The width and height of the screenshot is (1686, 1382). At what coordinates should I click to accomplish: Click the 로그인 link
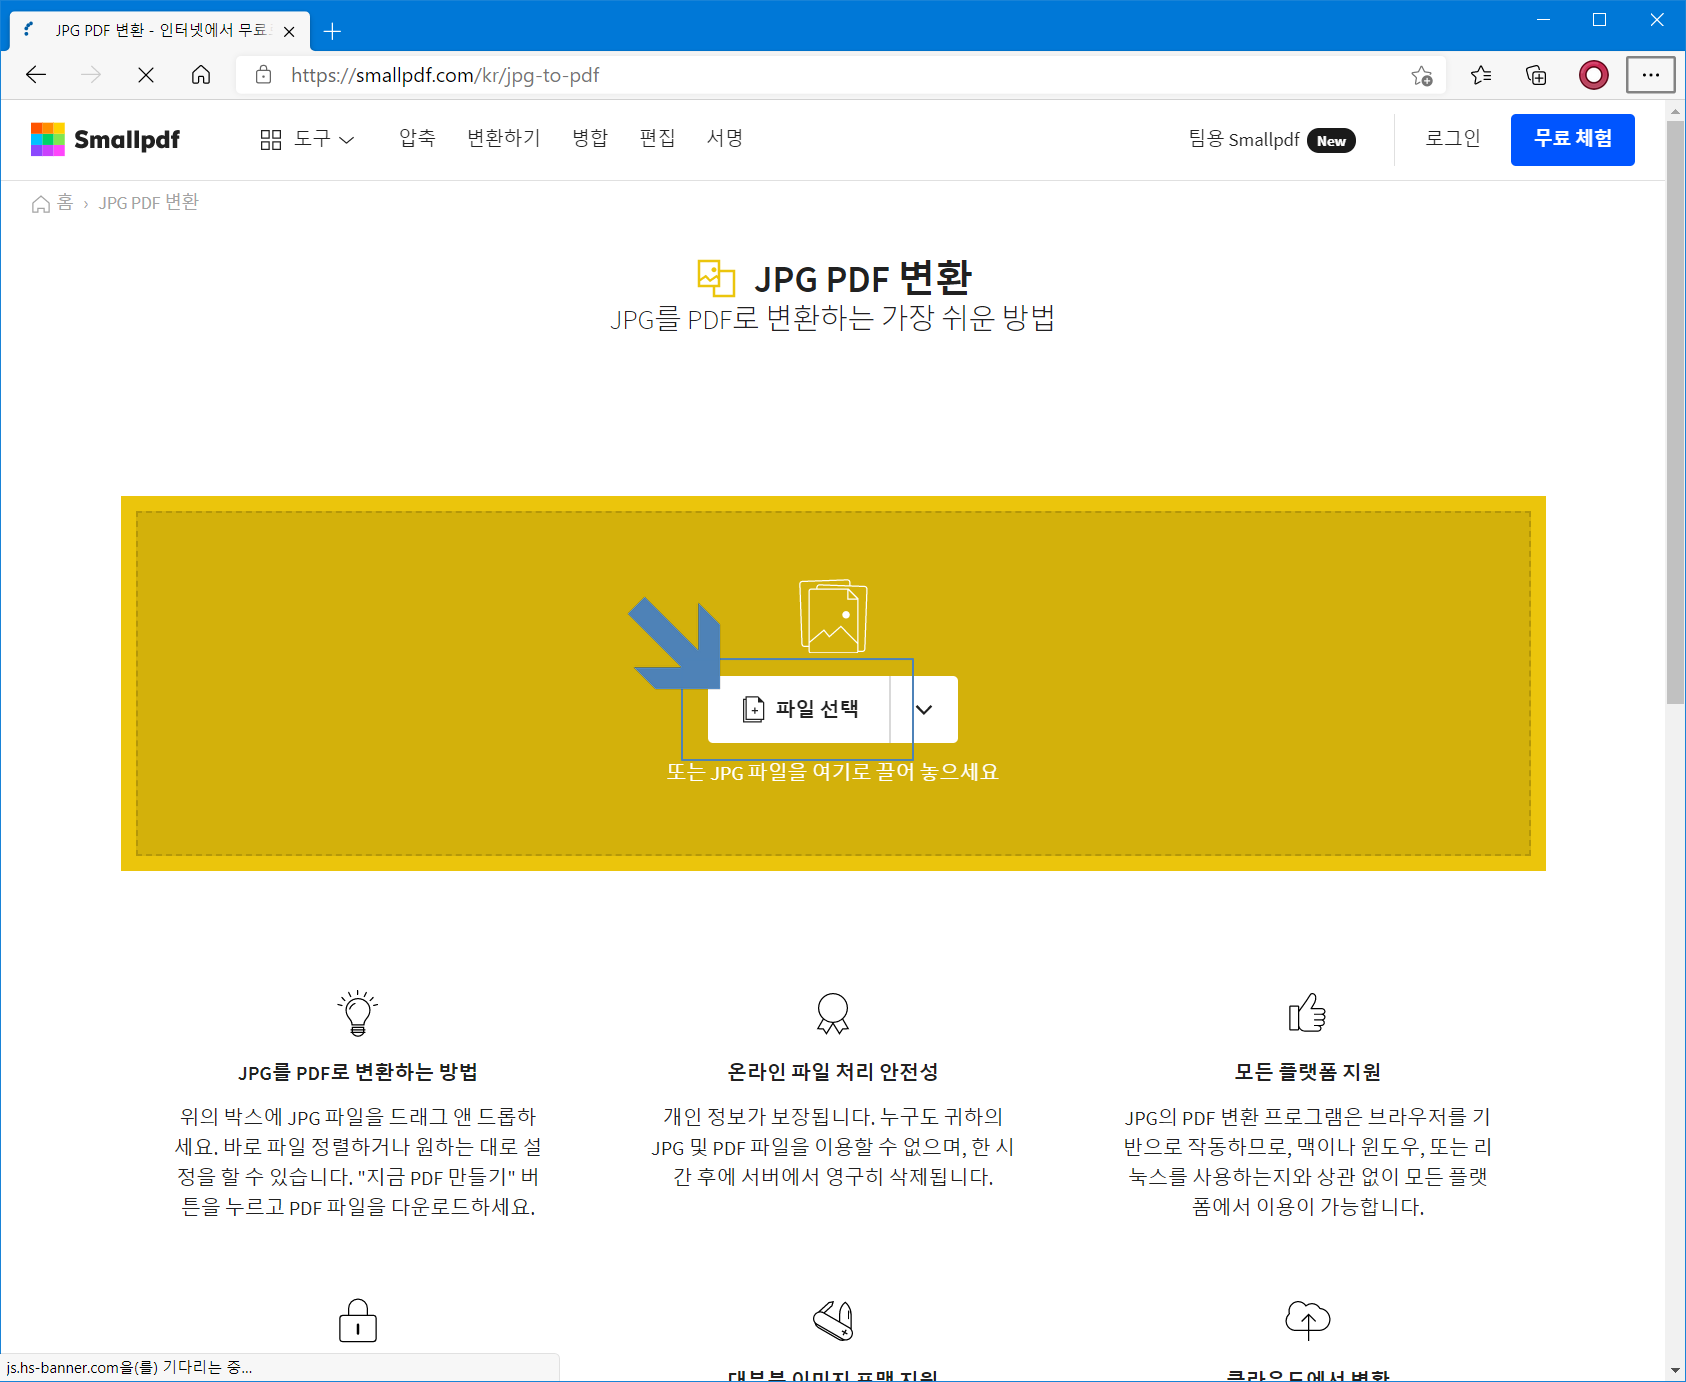click(x=1452, y=138)
